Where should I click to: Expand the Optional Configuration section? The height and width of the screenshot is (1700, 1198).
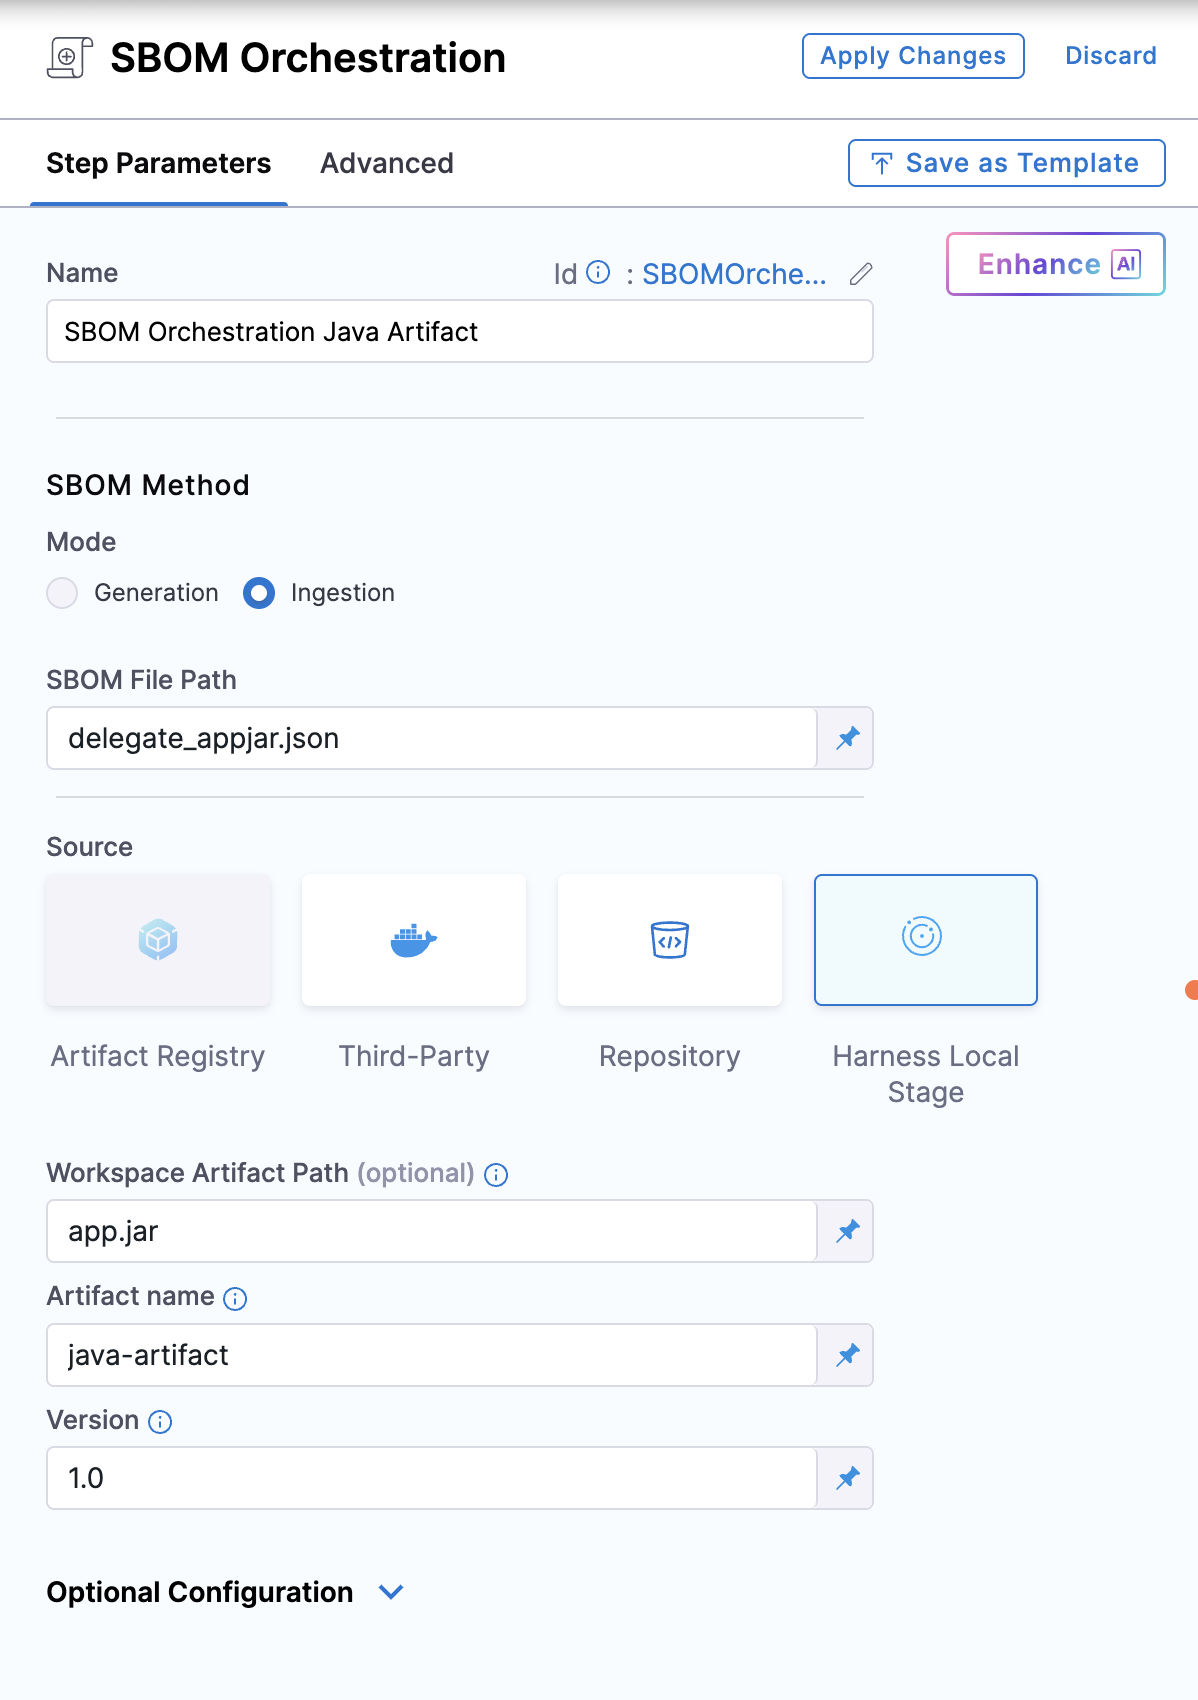391,1592
